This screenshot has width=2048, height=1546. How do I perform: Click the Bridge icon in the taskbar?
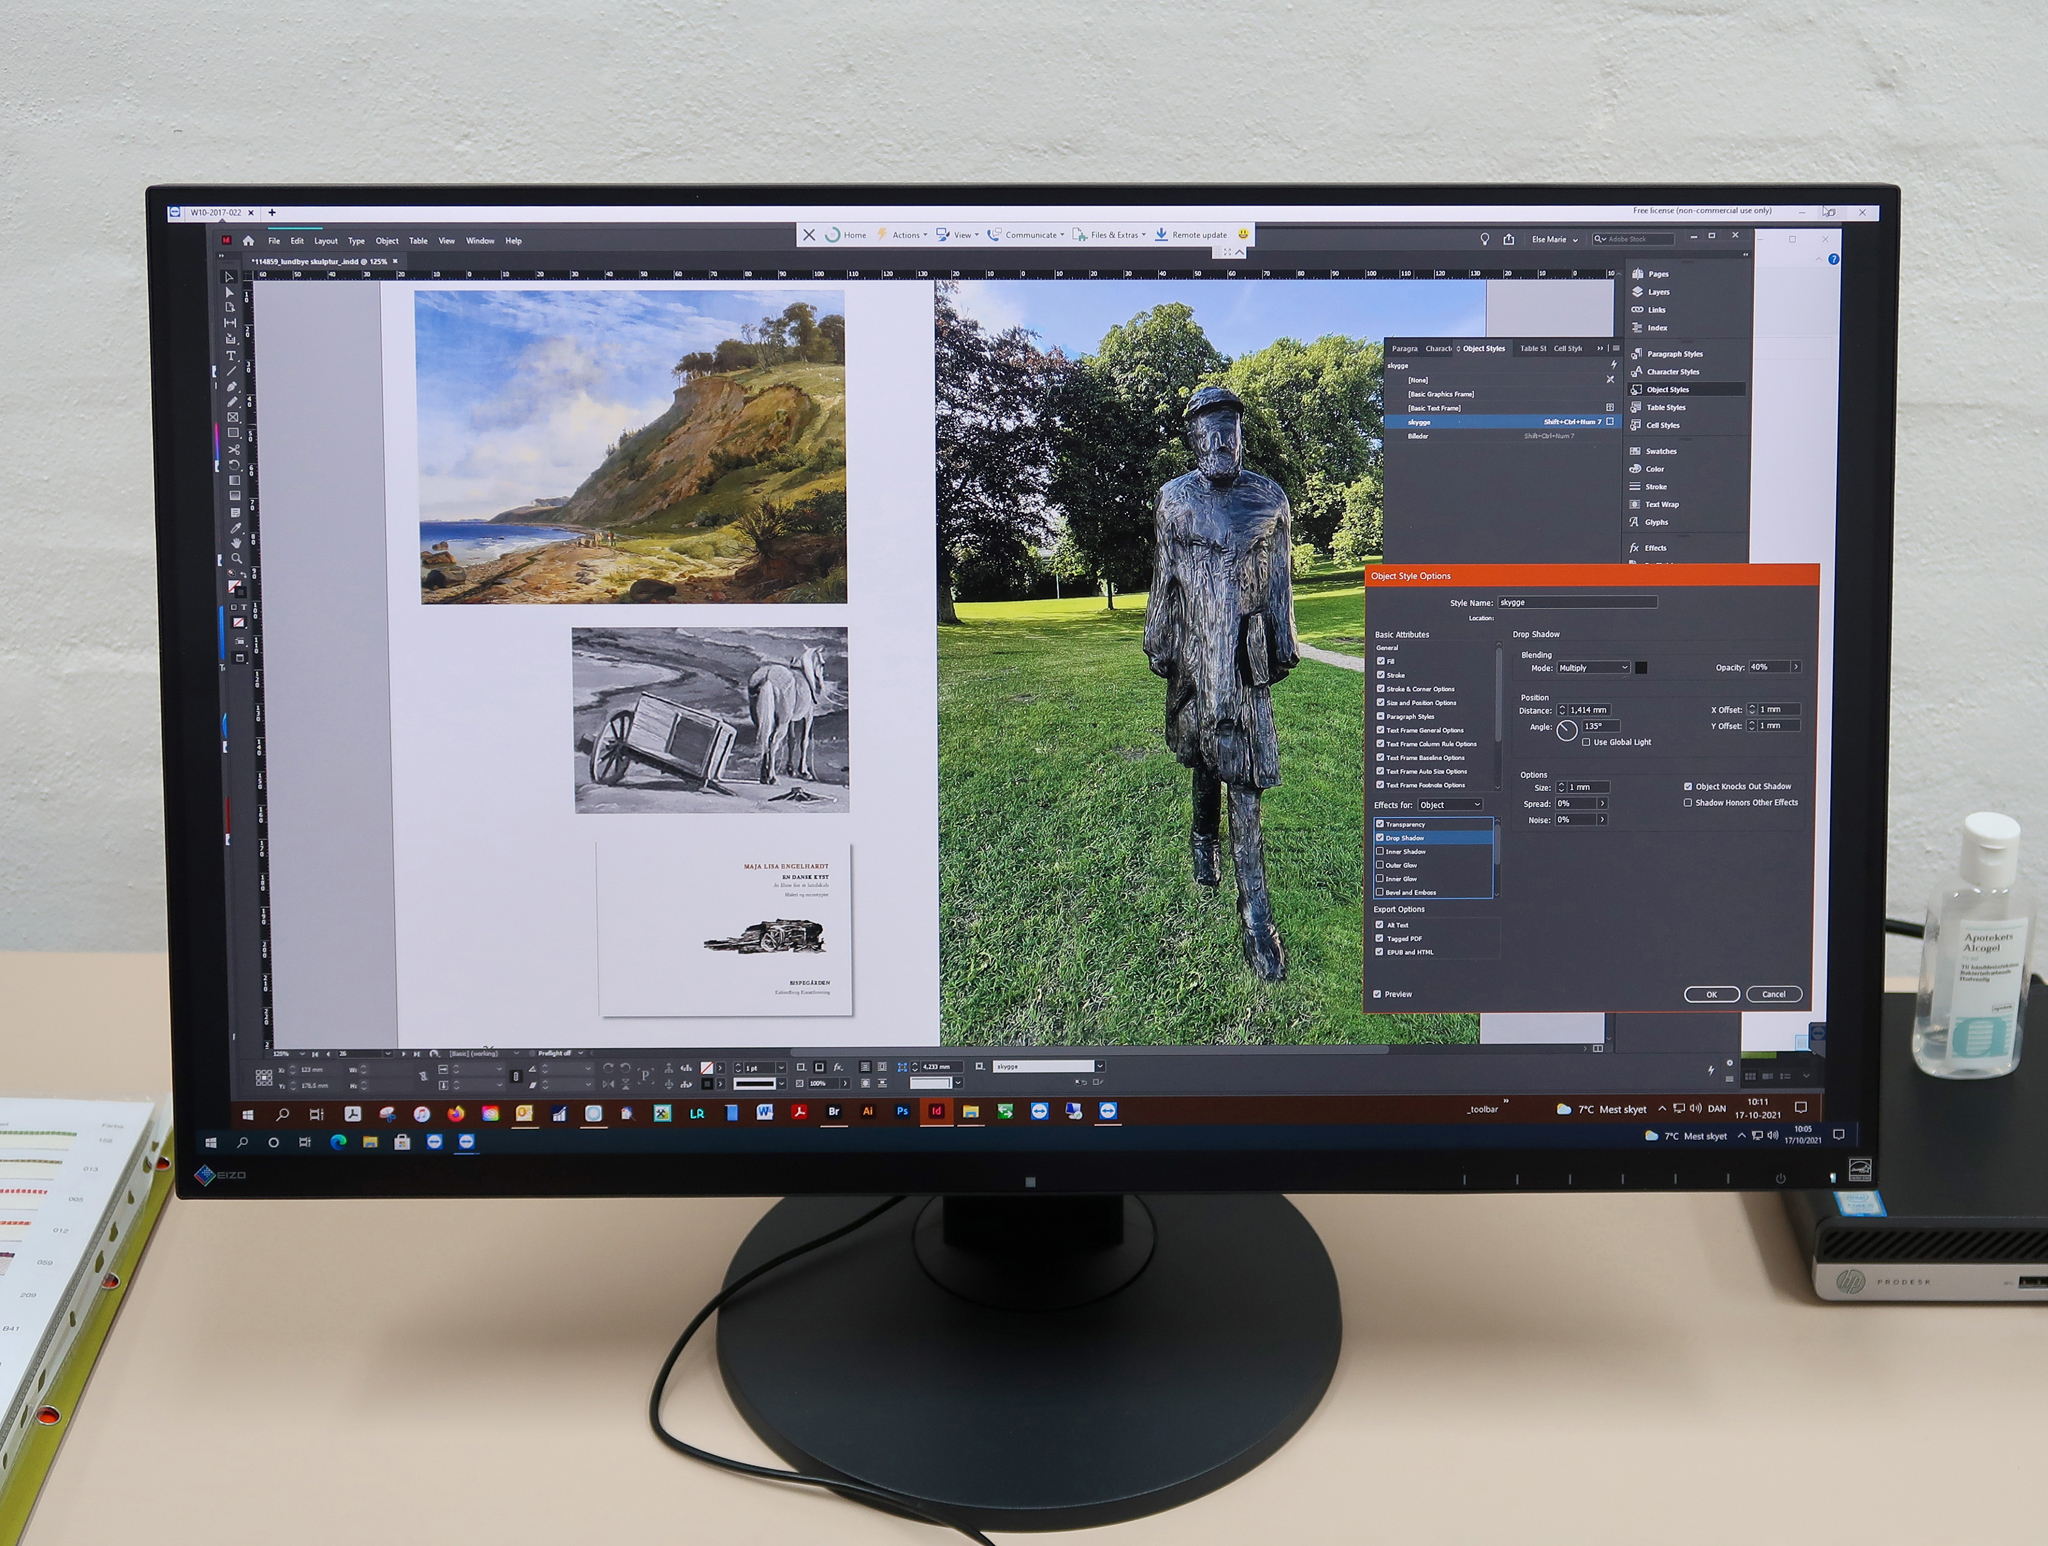(x=834, y=1111)
